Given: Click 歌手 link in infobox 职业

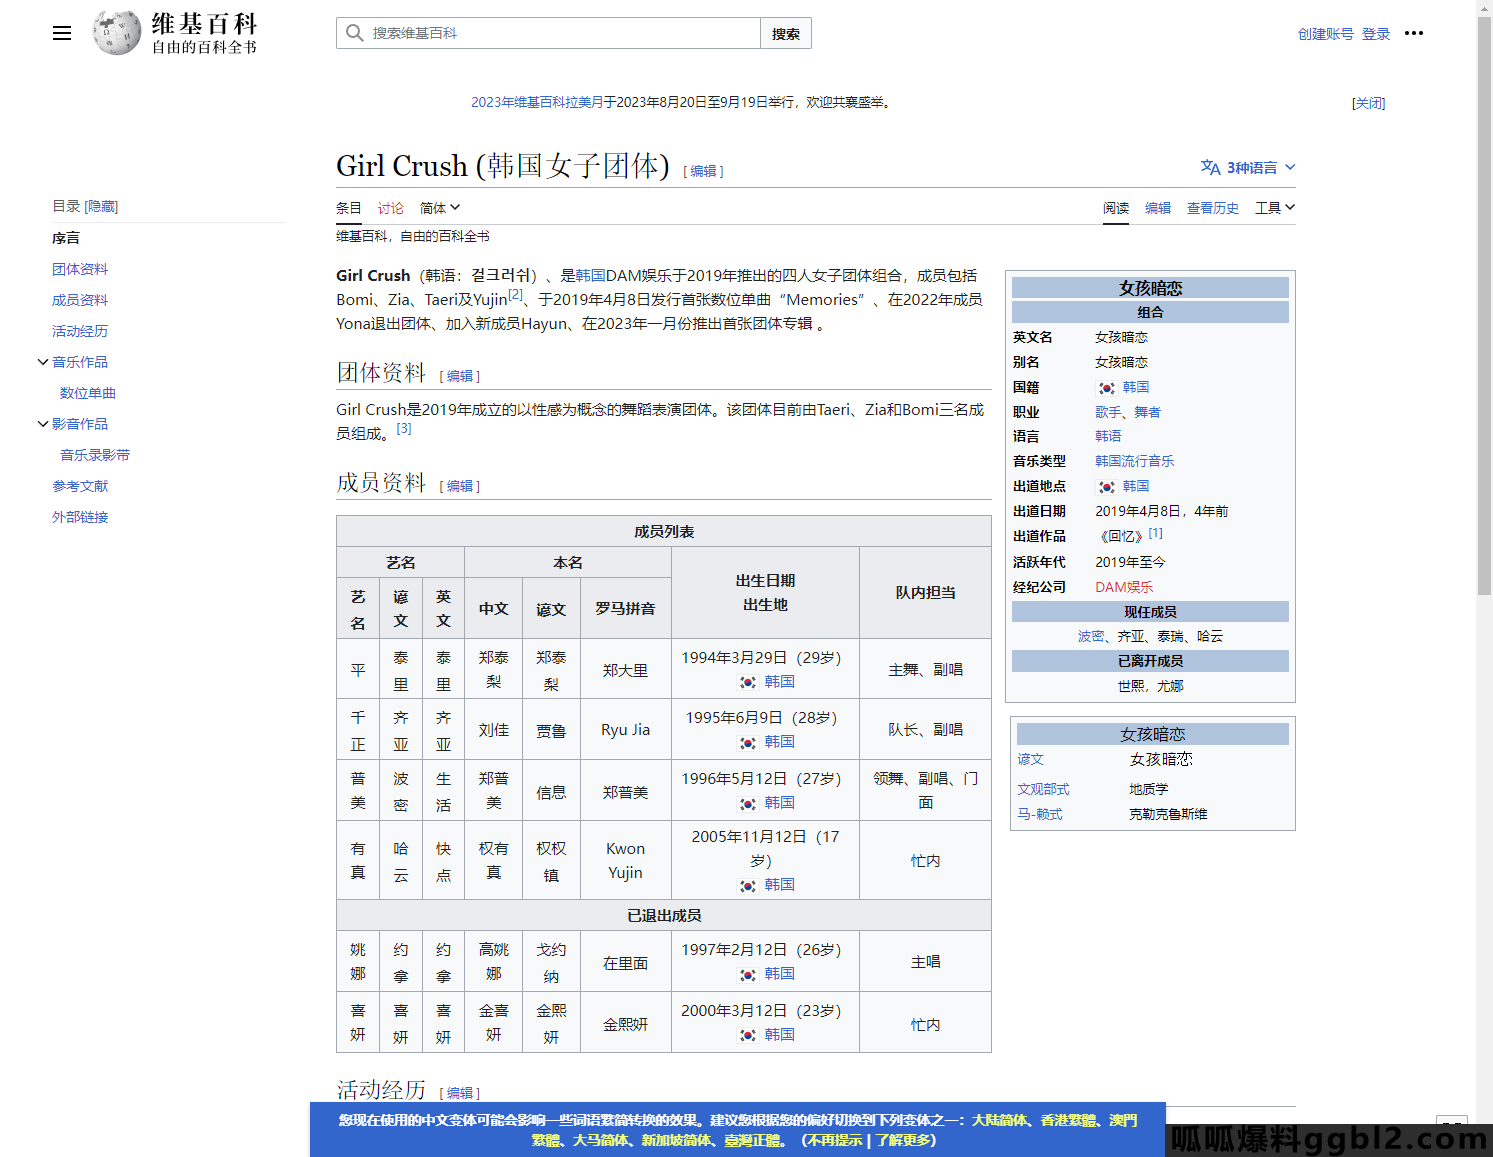Looking at the screenshot, I should click(1108, 412).
